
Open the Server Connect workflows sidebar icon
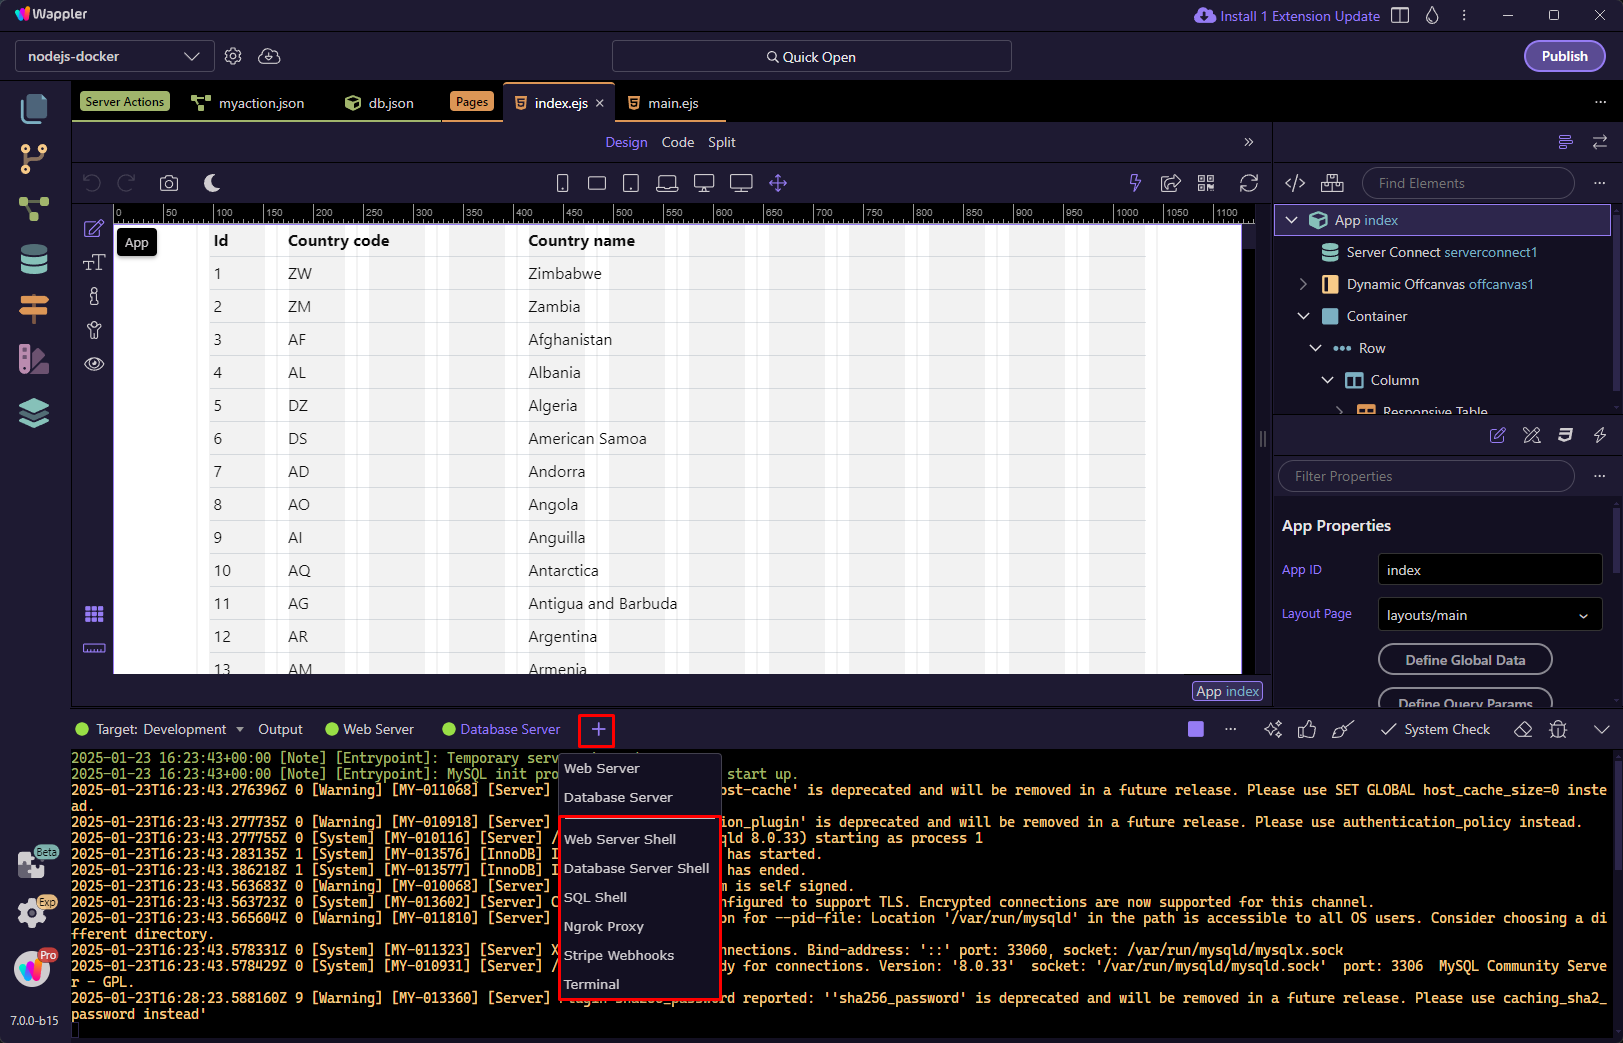click(x=34, y=209)
